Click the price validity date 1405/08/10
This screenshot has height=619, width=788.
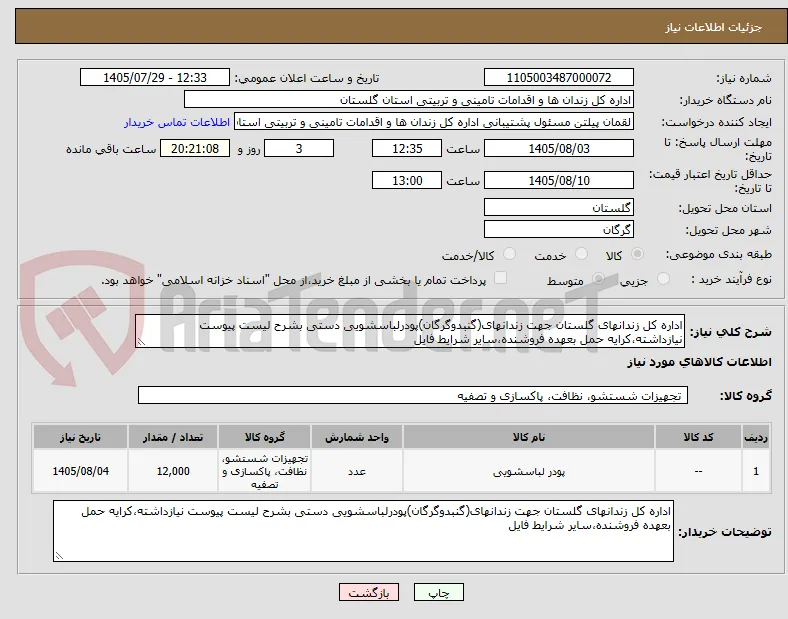click(558, 180)
